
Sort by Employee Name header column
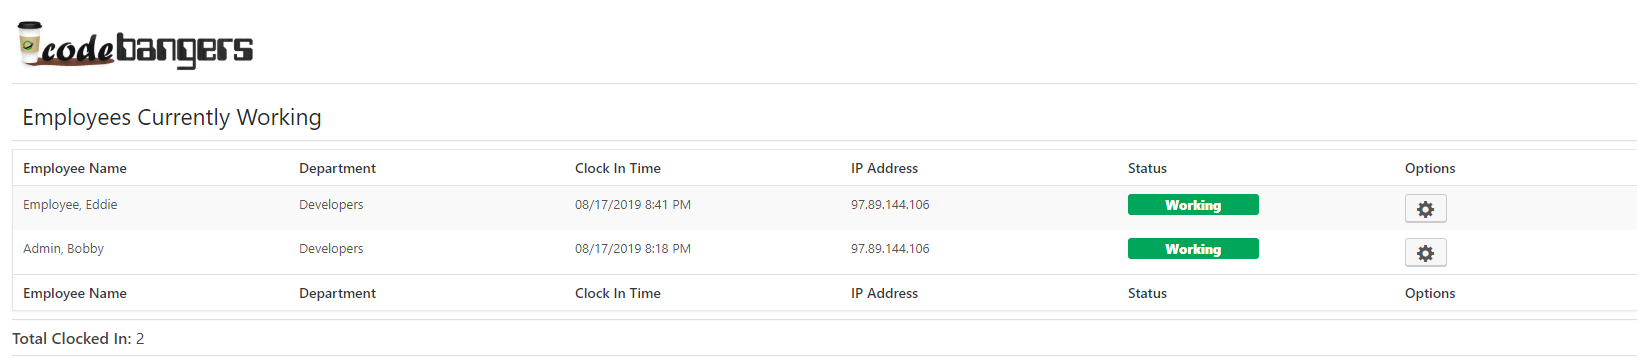point(75,168)
